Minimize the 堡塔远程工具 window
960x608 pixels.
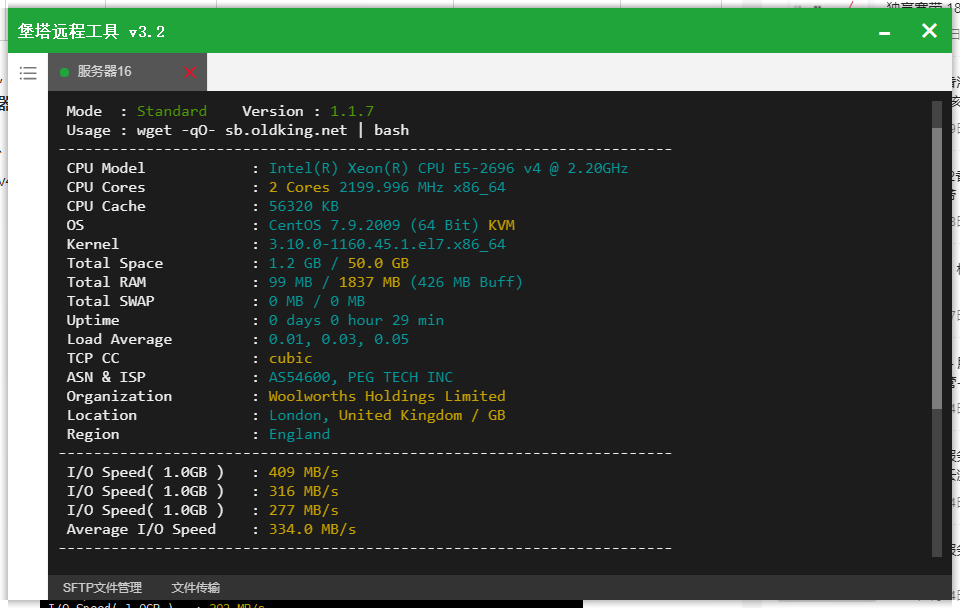coord(884,32)
